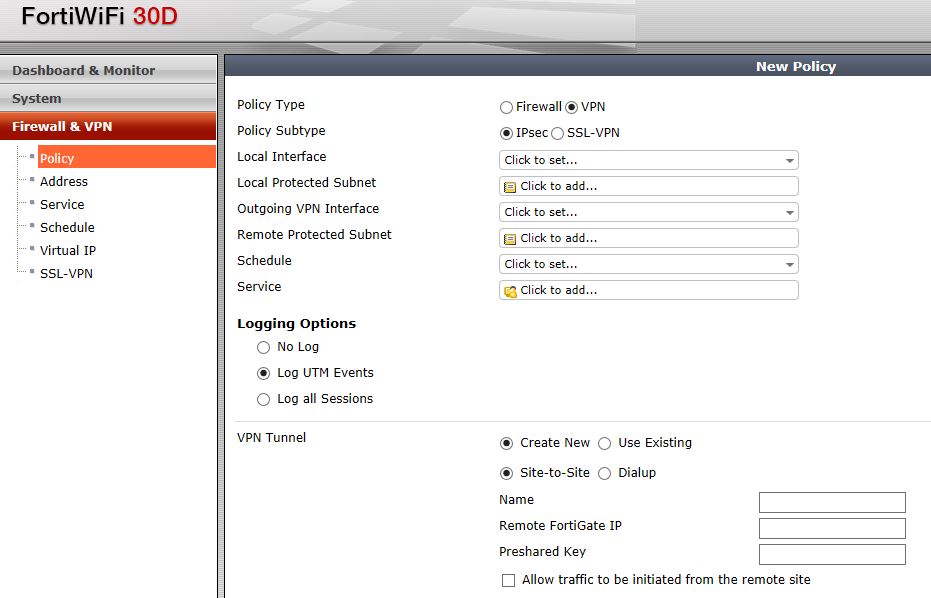Select Policy in sidebar tree
Screen dimensions: 931x598
pos(126,158)
